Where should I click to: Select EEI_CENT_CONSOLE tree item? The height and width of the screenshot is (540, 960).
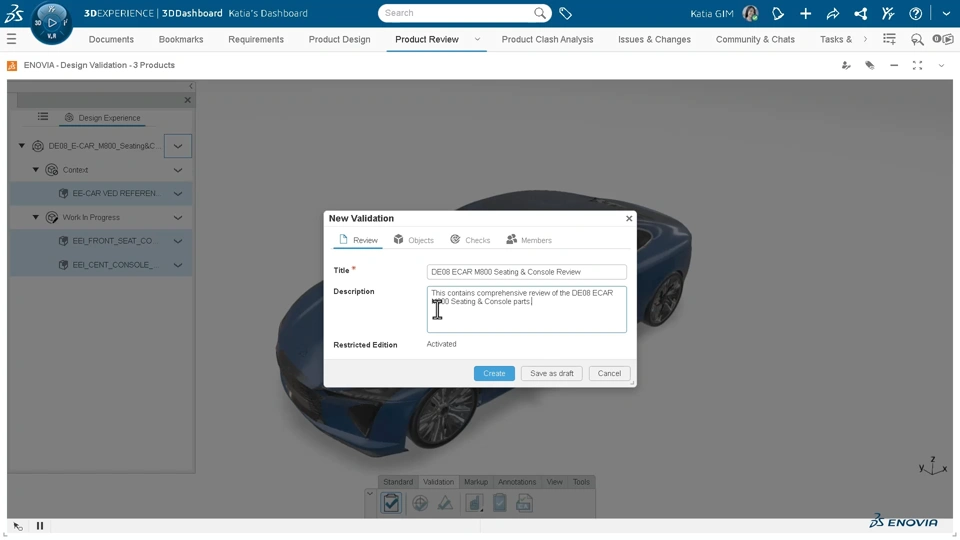point(100,265)
